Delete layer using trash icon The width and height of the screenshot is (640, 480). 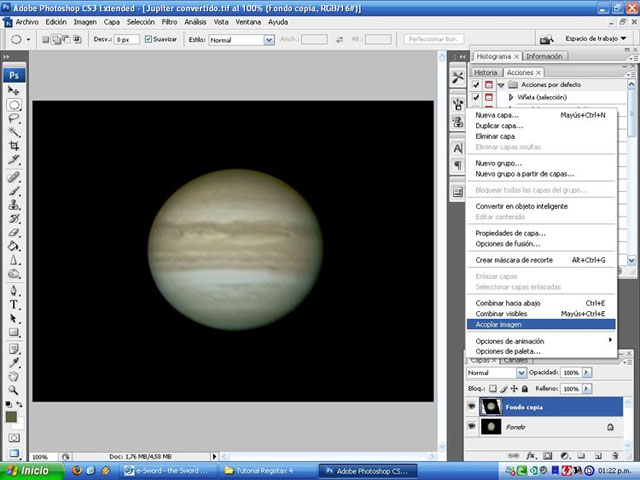tap(615, 456)
